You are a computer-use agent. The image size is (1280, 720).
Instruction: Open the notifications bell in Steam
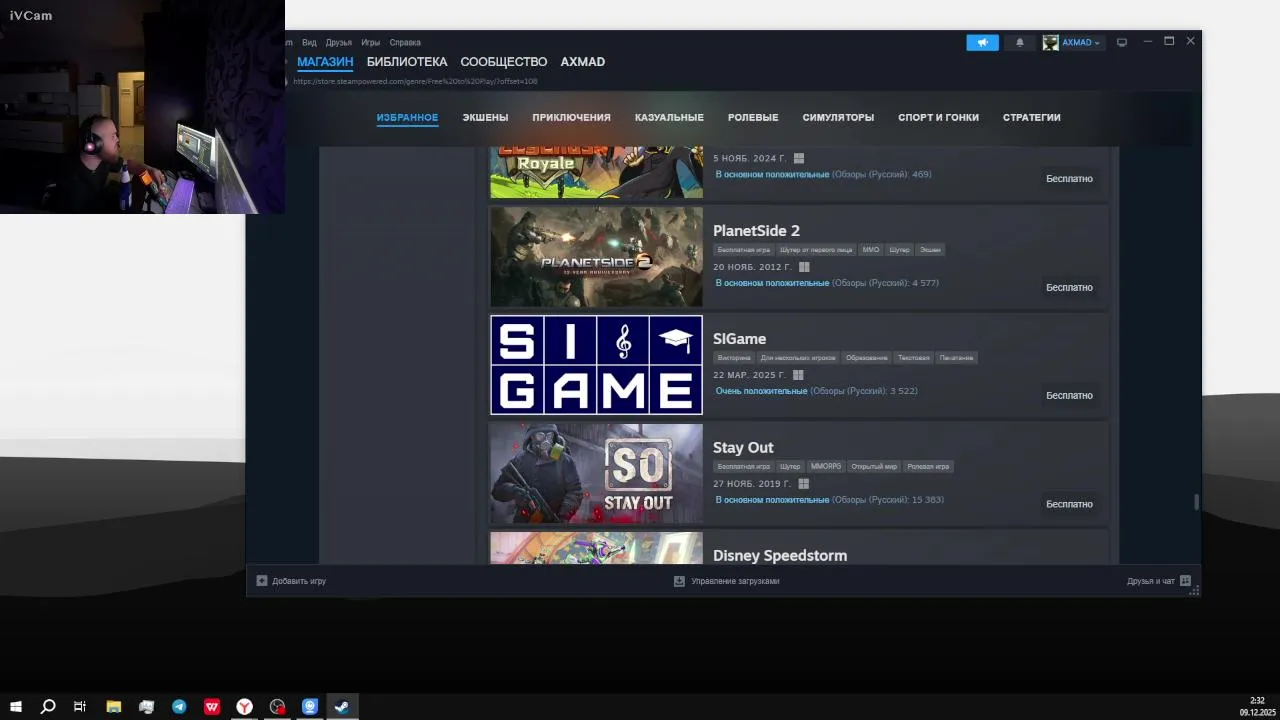(x=1020, y=42)
